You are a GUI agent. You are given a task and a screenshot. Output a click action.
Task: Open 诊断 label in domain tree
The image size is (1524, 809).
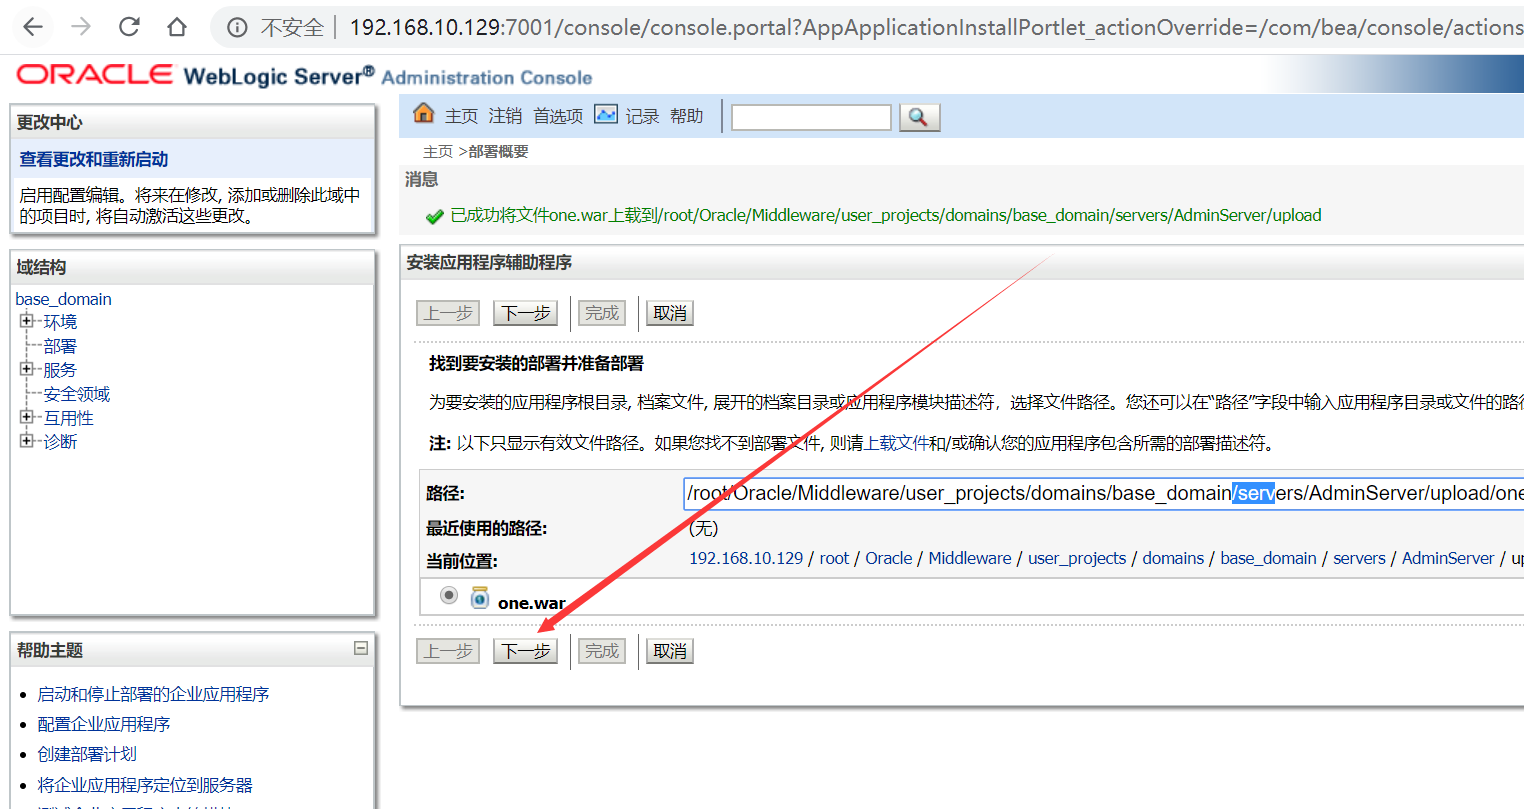(60, 442)
